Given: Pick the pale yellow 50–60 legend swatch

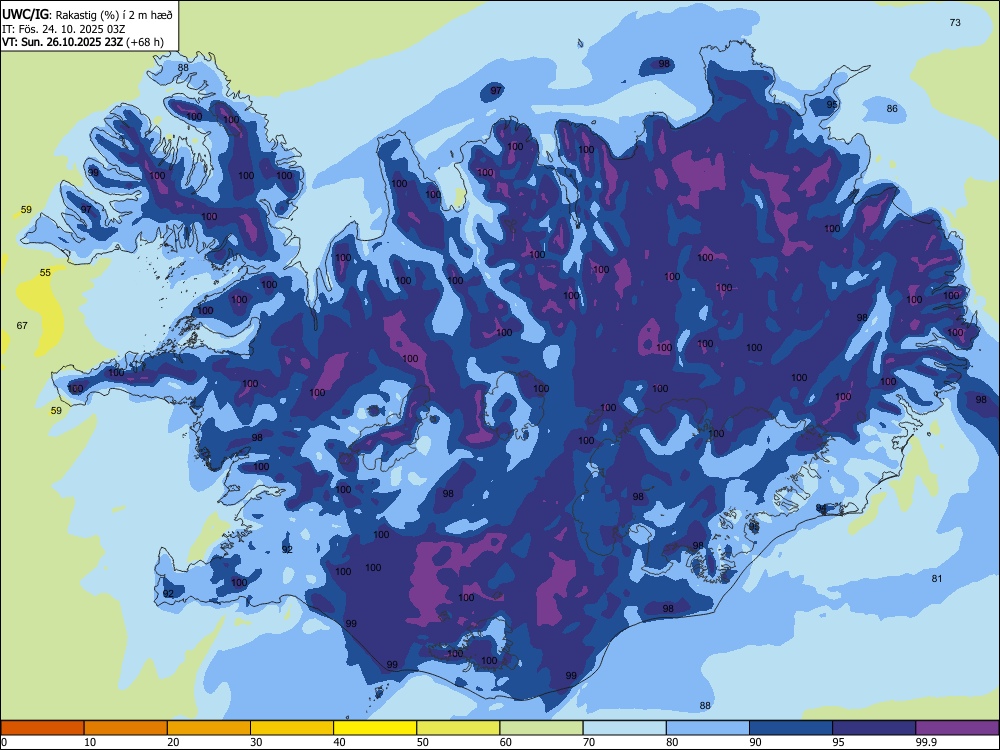Looking at the screenshot, I should click(458, 728).
